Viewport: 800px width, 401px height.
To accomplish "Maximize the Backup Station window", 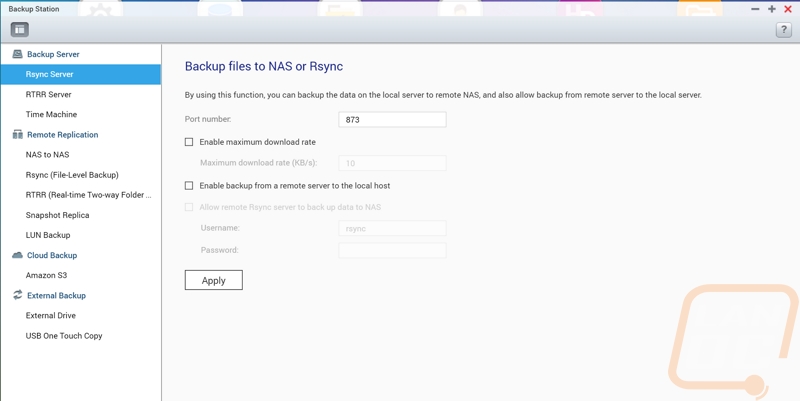I will [771, 9].
